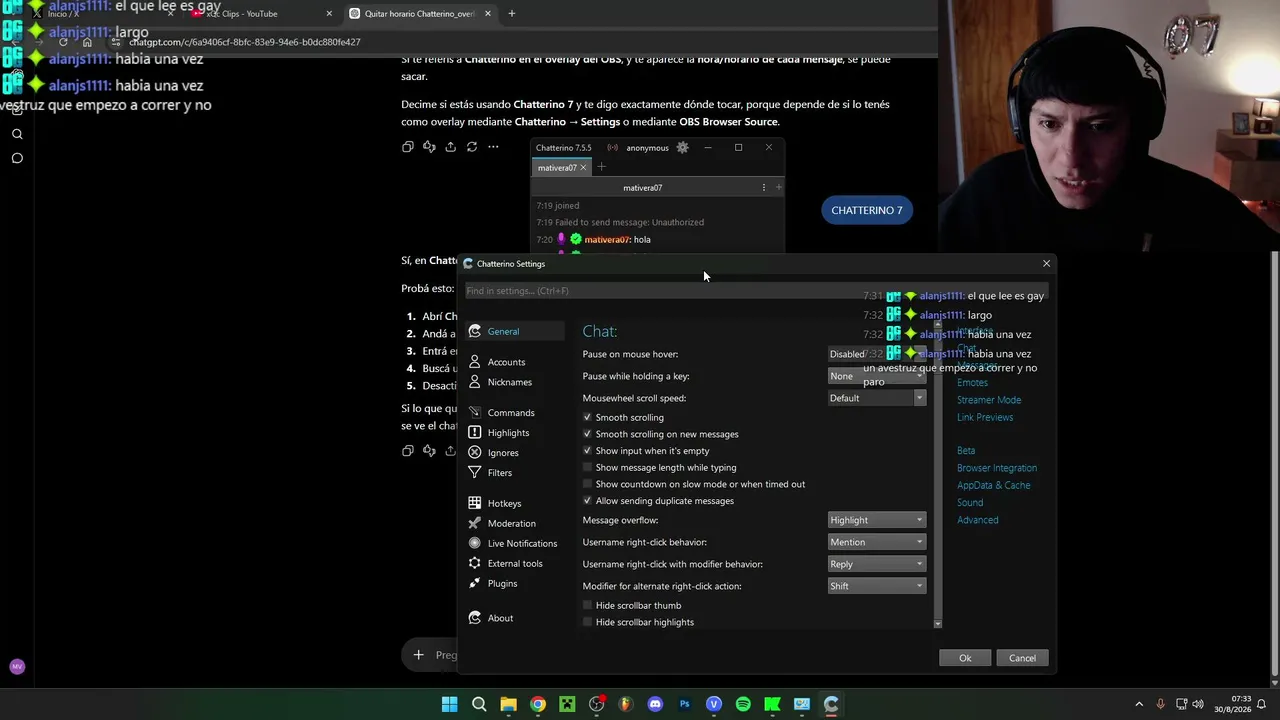Enable Hide scrollbar highlights
This screenshot has width=1280, height=720.
(x=588, y=622)
